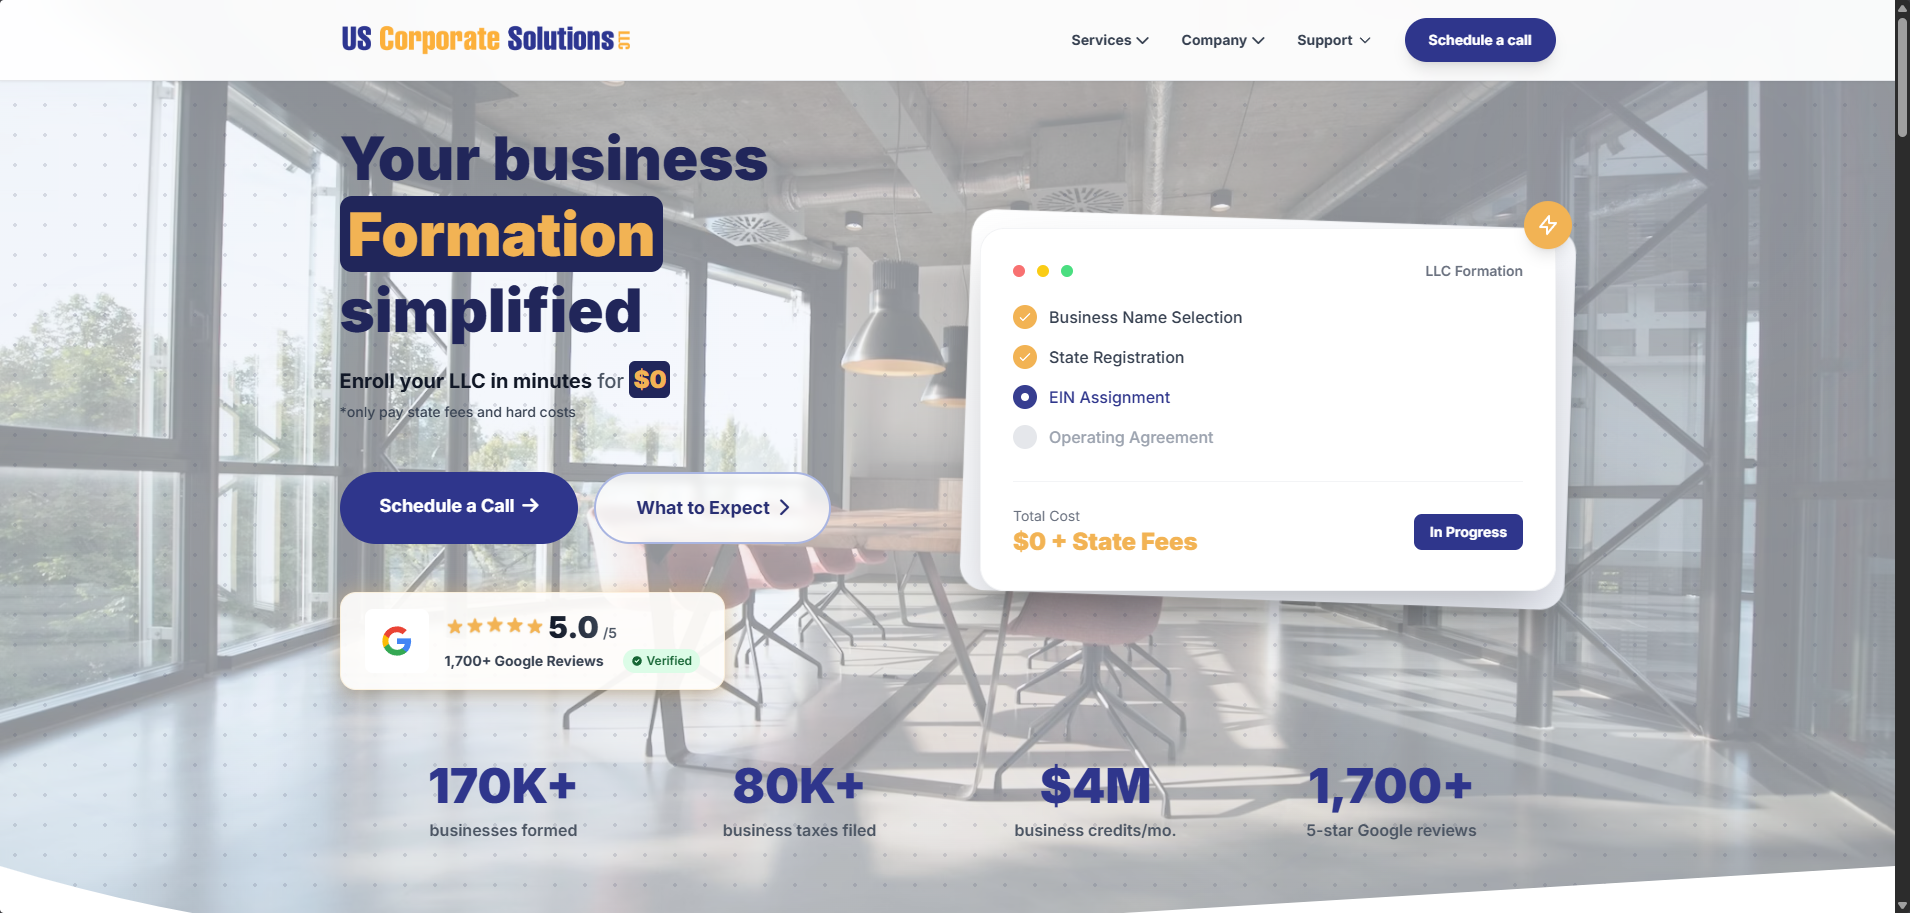Toggle the Business Name Selection checkmark
Image resolution: width=1910 pixels, height=913 pixels.
(x=1025, y=317)
